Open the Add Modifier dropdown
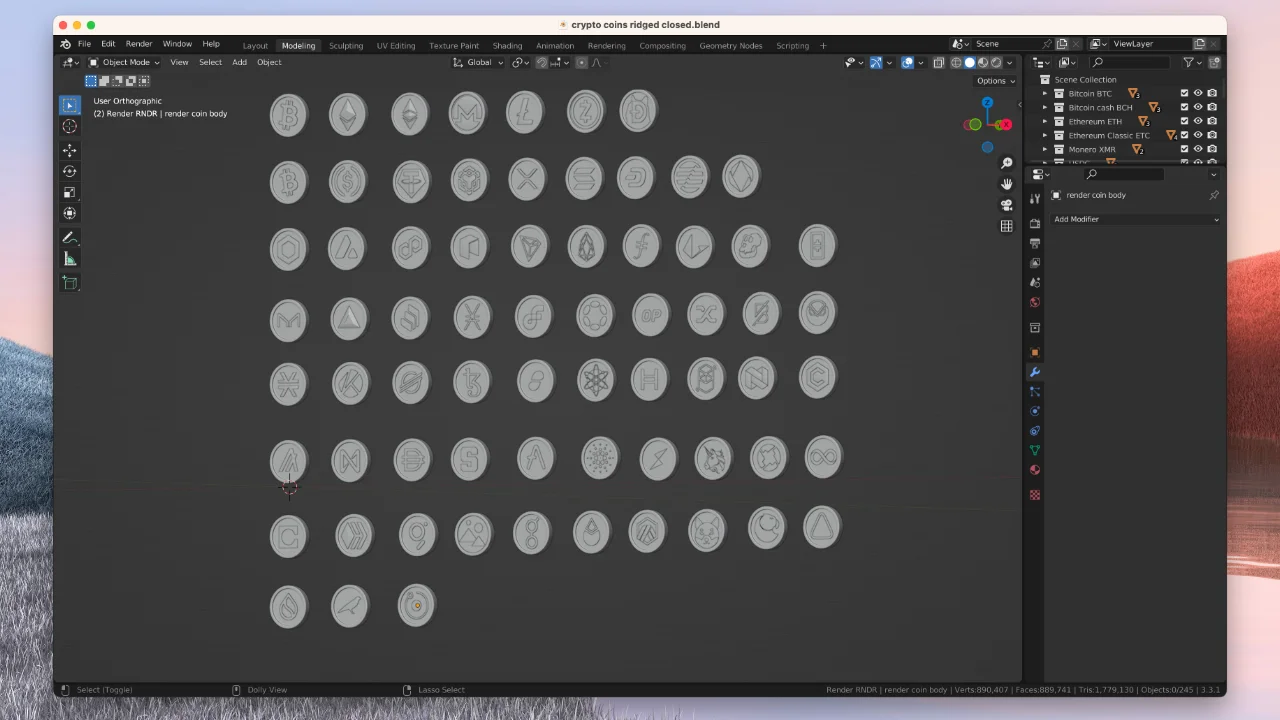This screenshot has width=1280, height=720. (1135, 219)
